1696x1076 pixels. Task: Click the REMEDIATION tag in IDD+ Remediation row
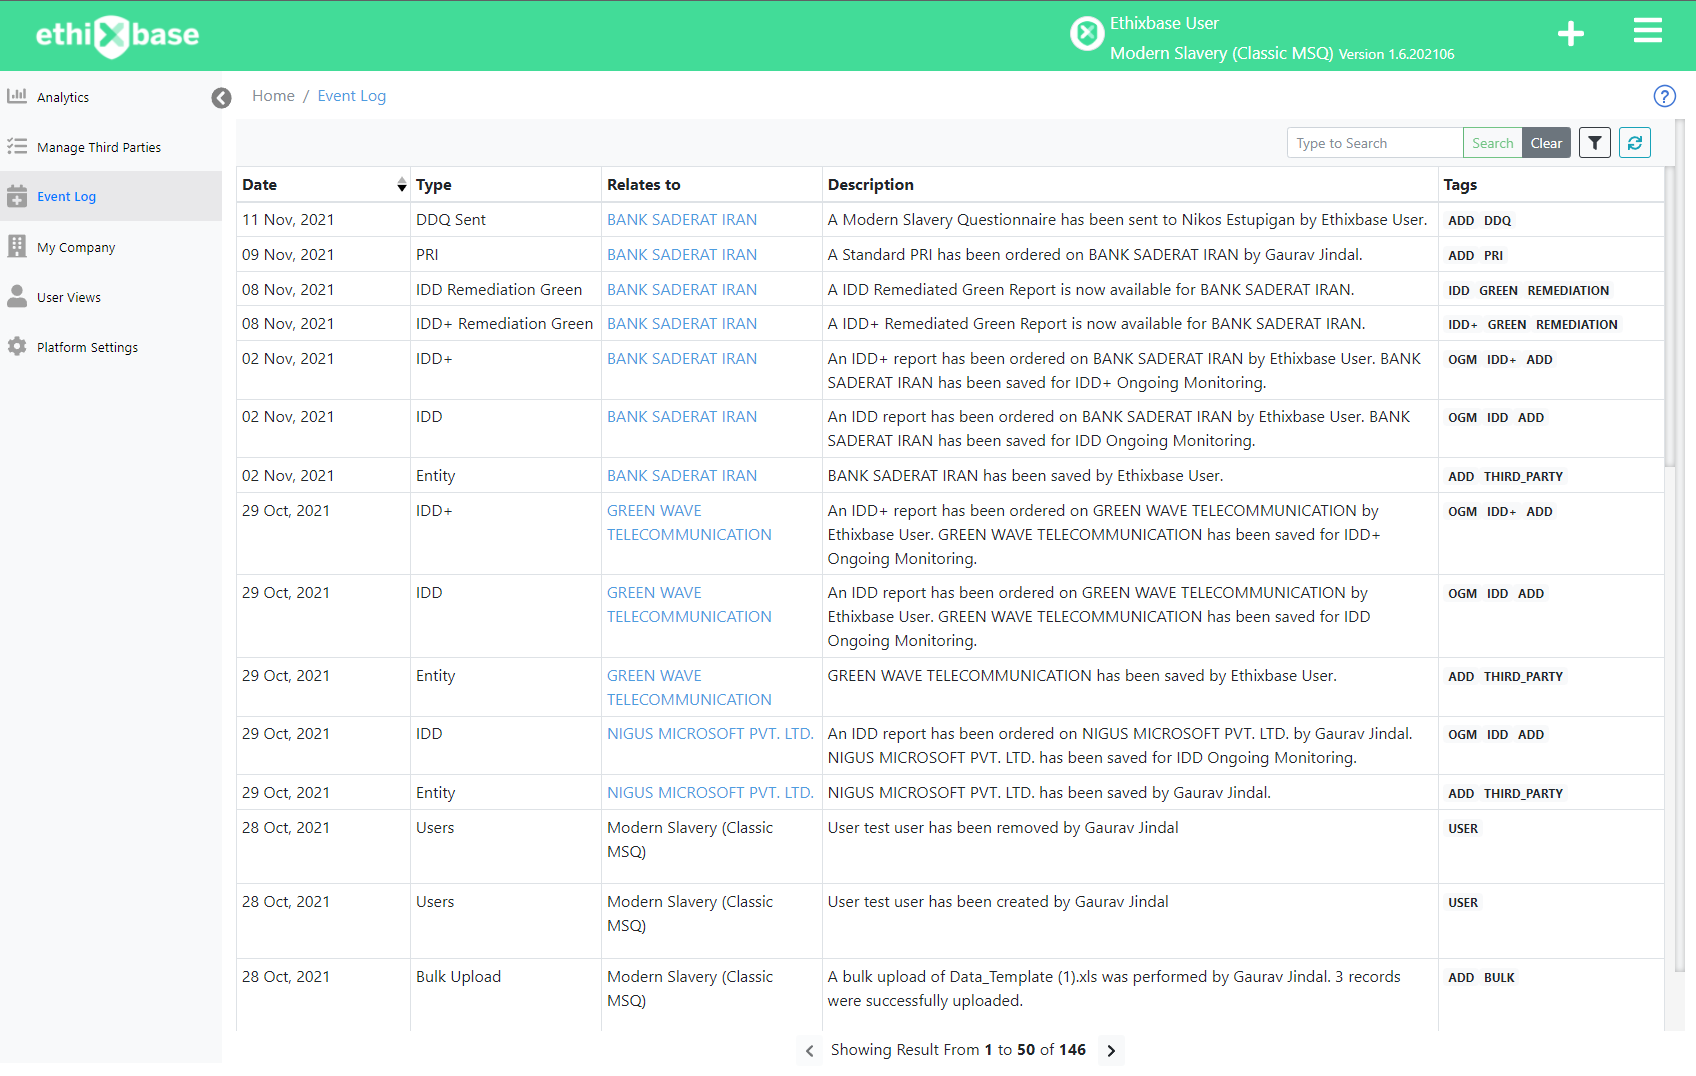pos(1576,325)
